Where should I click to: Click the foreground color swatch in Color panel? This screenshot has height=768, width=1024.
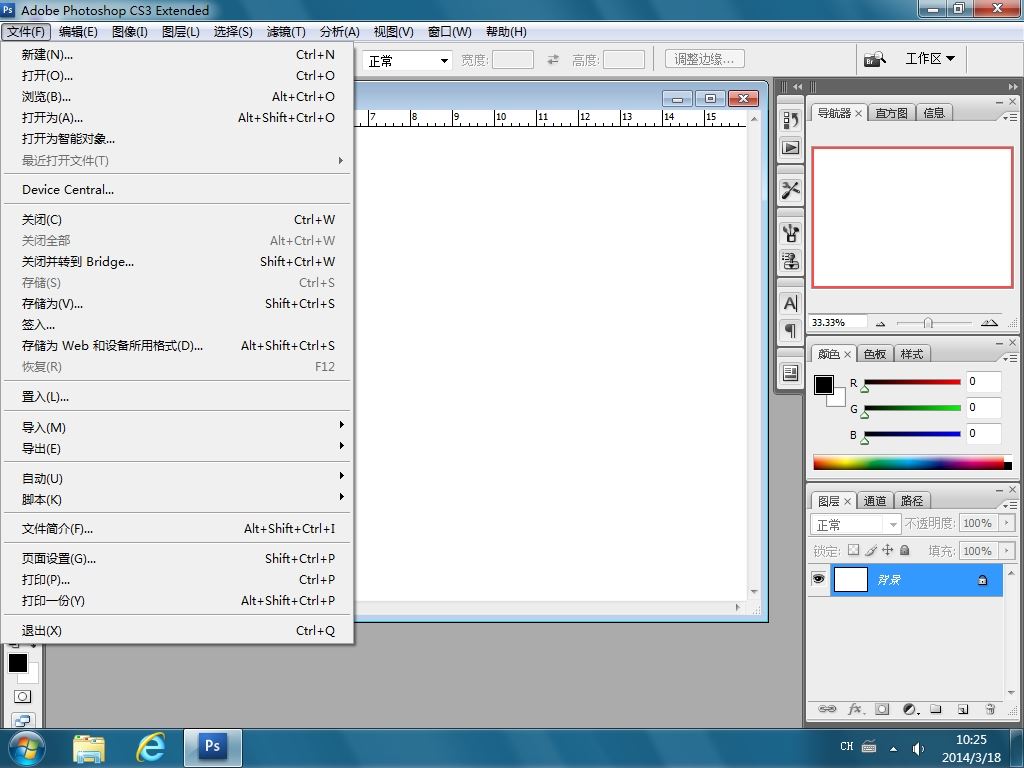[824, 385]
